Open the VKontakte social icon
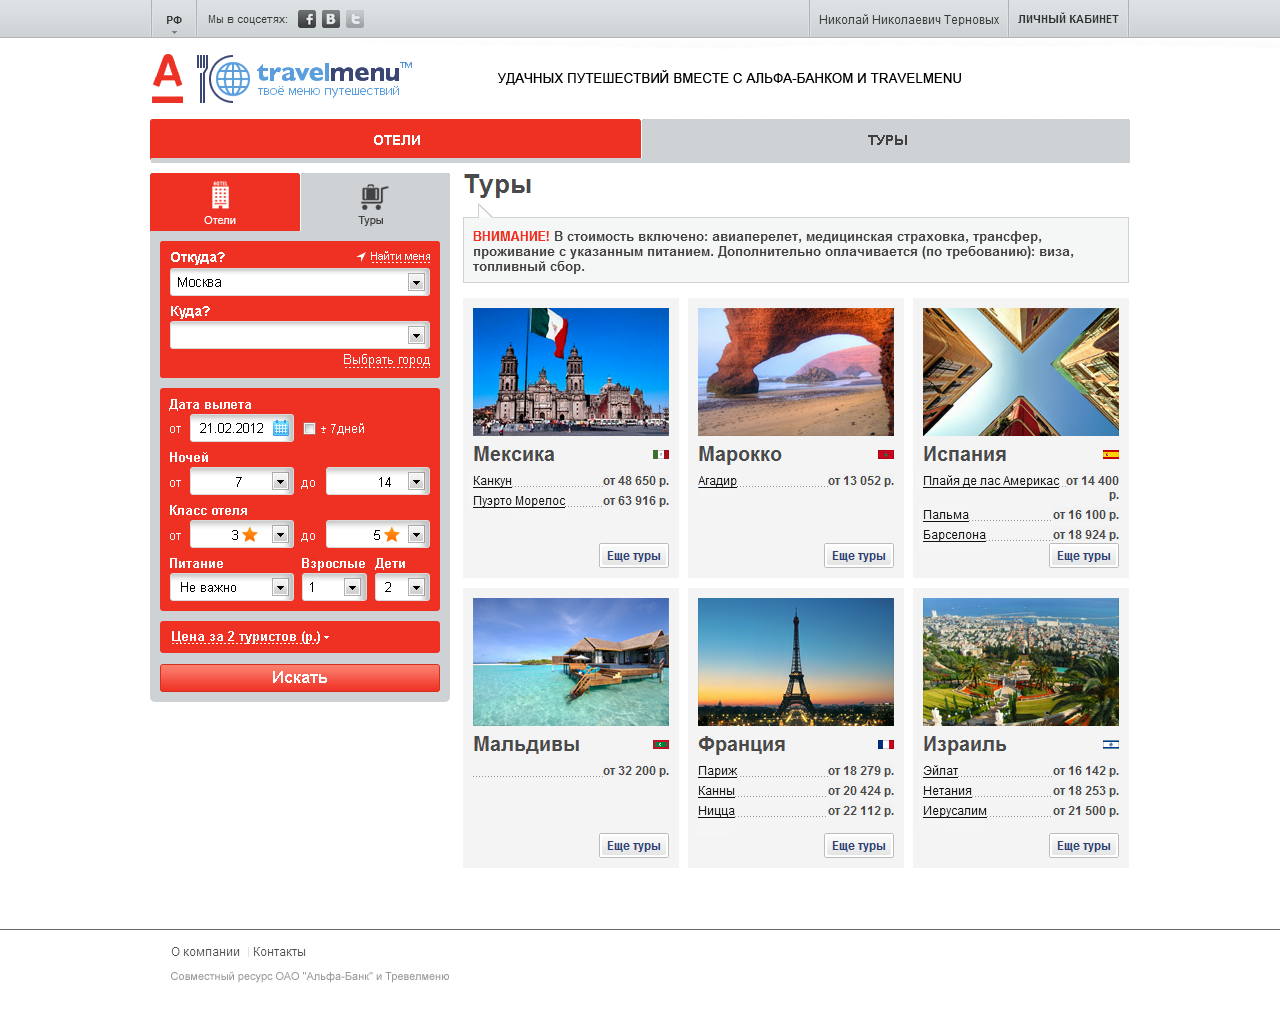Image resolution: width=1280 pixels, height=1025 pixels. pyautogui.click(x=331, y=19)
